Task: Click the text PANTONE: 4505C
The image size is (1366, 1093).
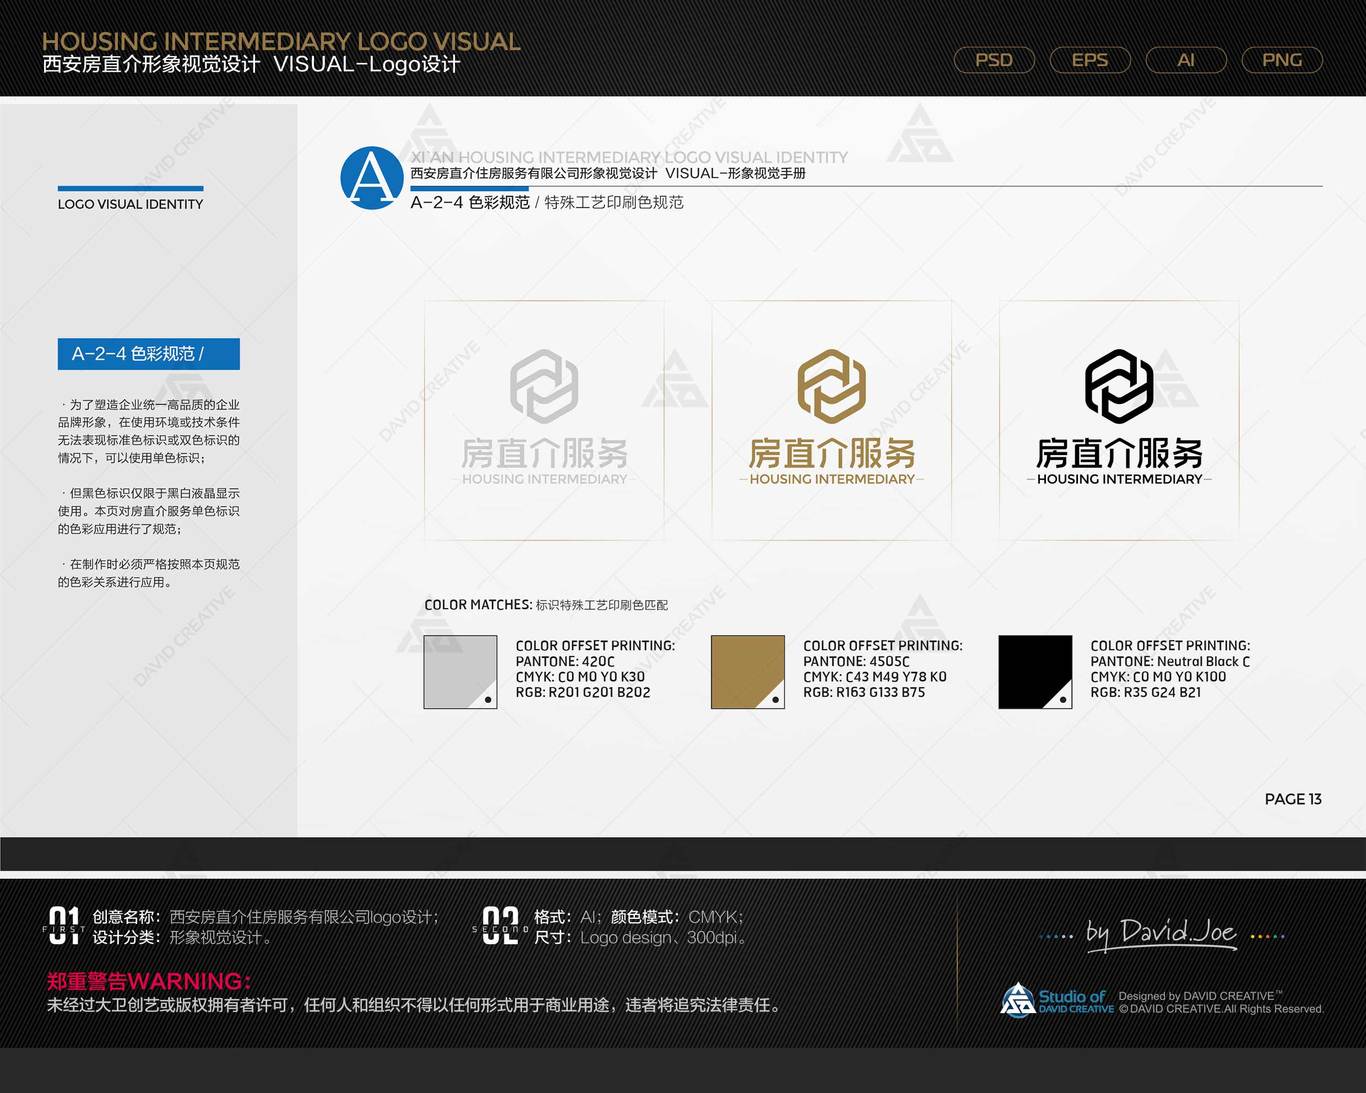Action: pos(857,661)
